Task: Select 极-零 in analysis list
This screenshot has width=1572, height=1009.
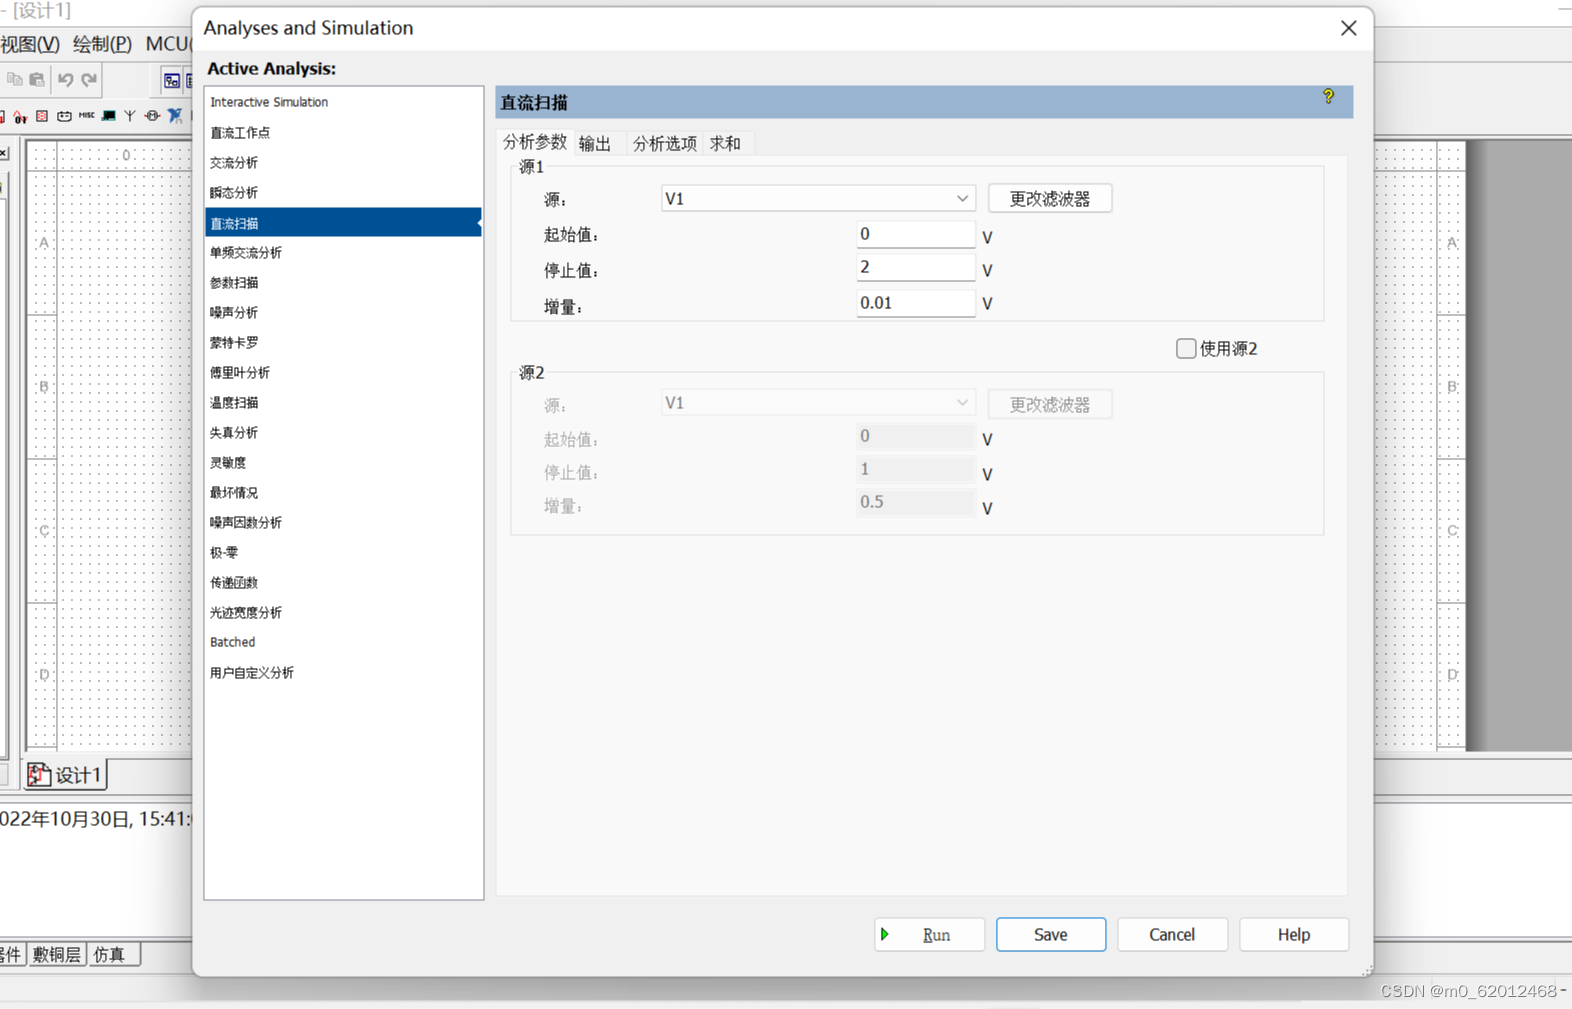Action: coord(343,552)
